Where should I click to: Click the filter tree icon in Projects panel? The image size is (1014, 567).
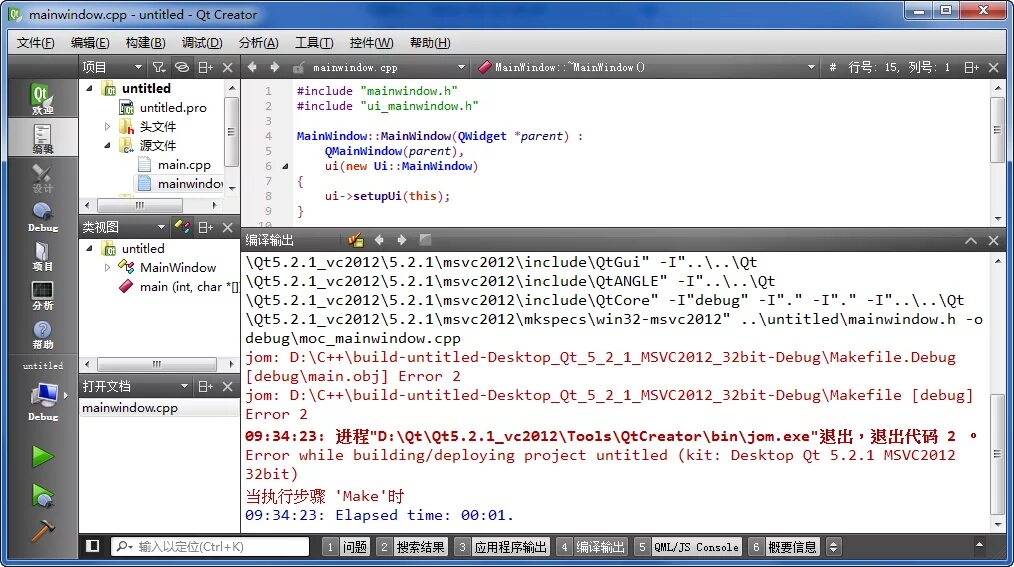pyautogui.click(x=158, y=67)
